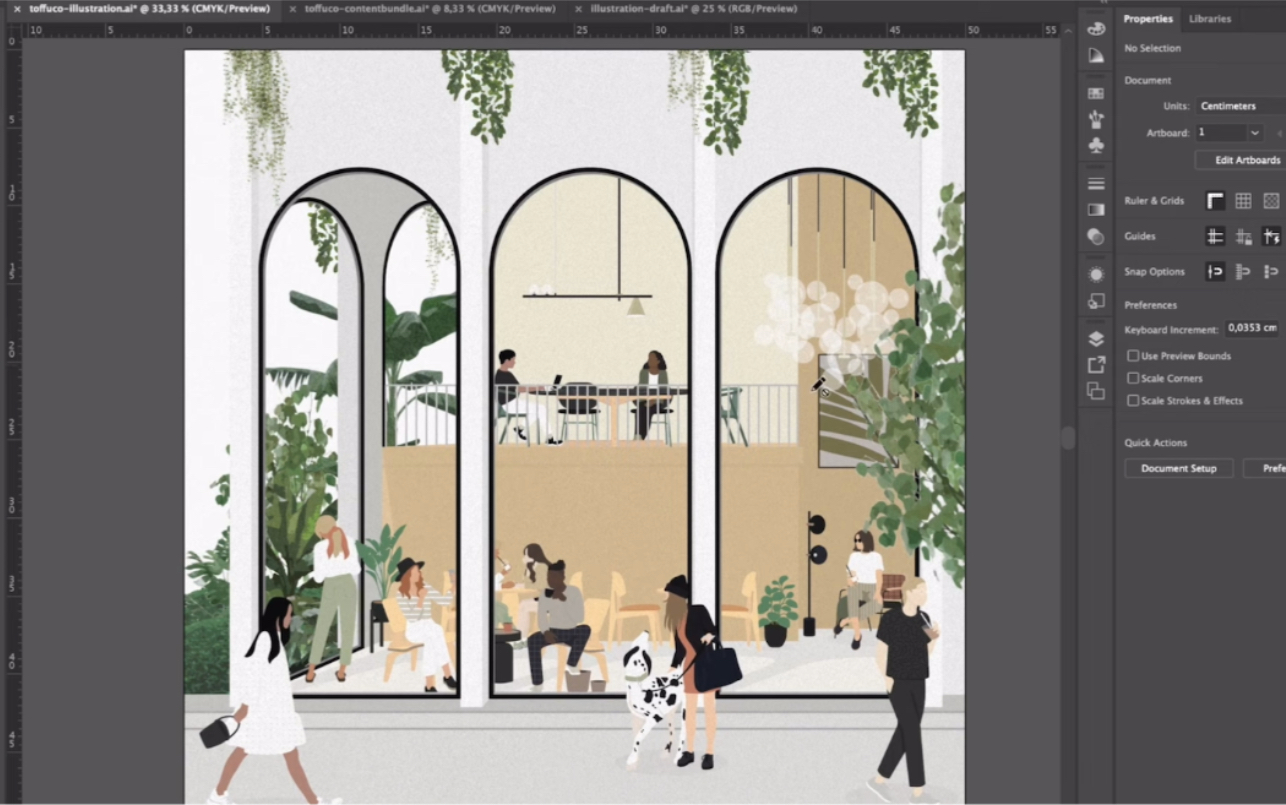The height and width of the screenshot is (805, 1286).
Task: Close the toffuco-contentbundle.ai tab
Action: (292, 9)
